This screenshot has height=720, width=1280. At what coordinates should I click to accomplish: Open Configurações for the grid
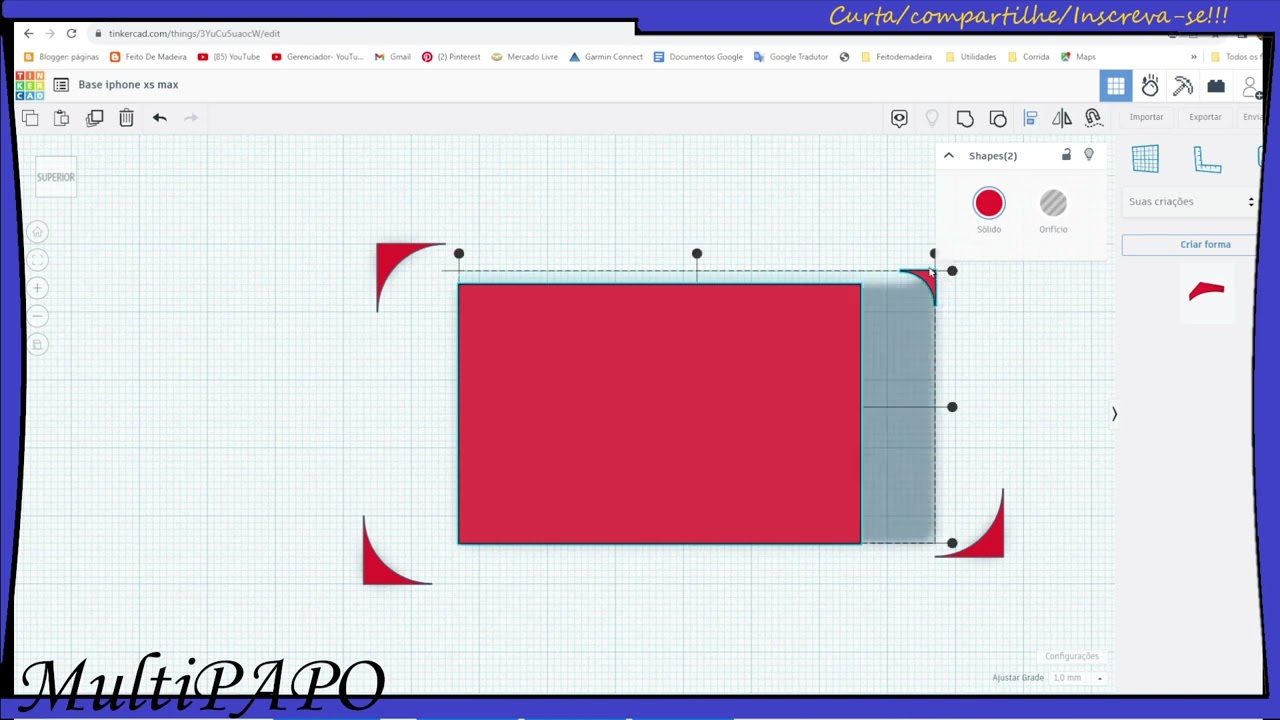coord(1071,656)
